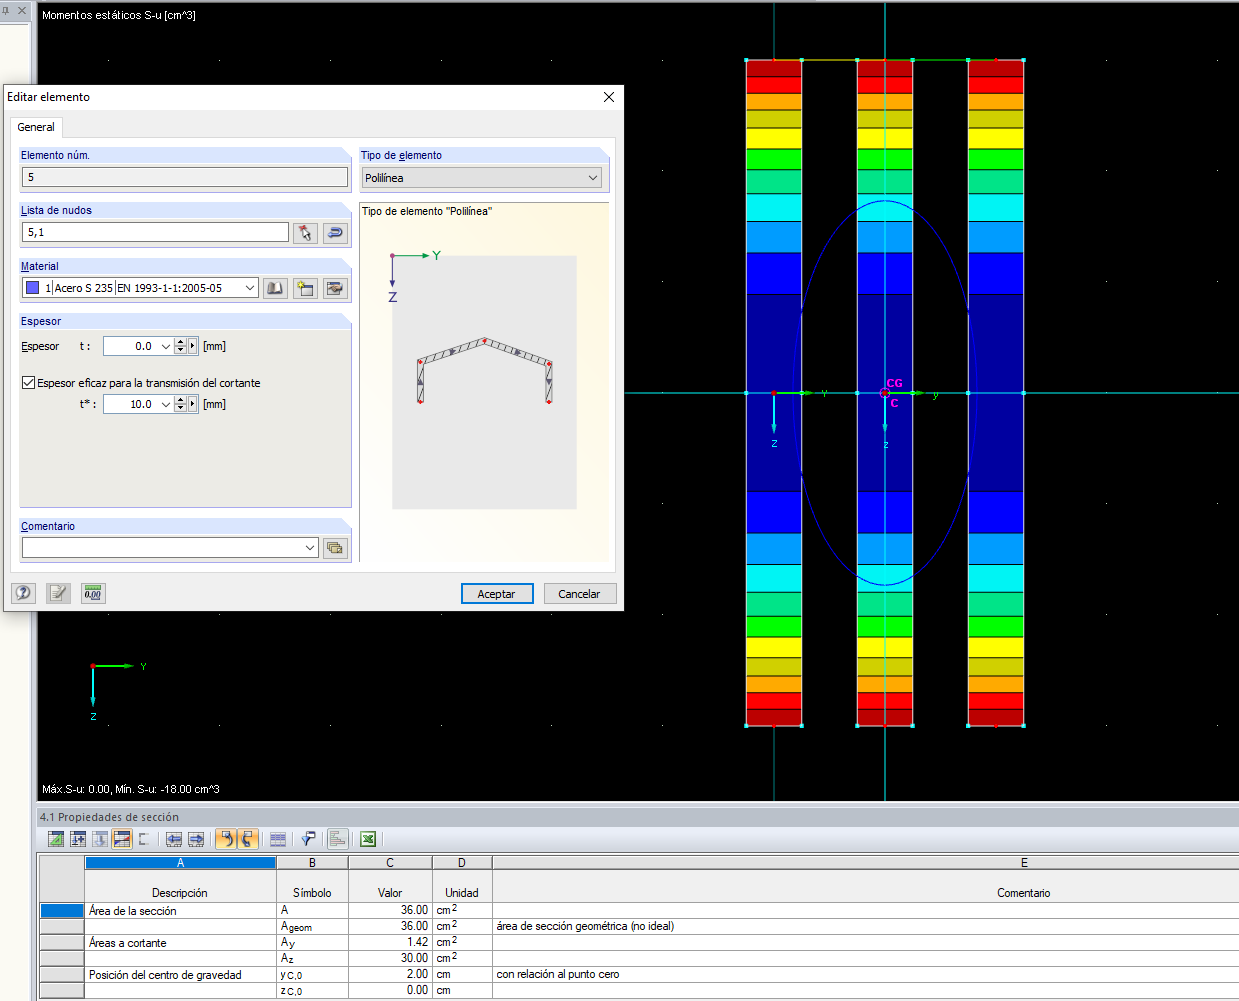Screen dimensions: 1239x1001
Task: Click the blue material color swatch
Action: click(x=33, y=288)
